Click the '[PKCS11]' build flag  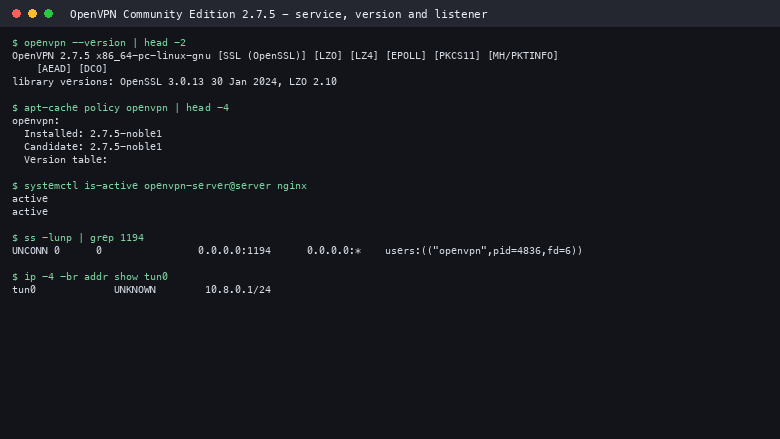457,56
